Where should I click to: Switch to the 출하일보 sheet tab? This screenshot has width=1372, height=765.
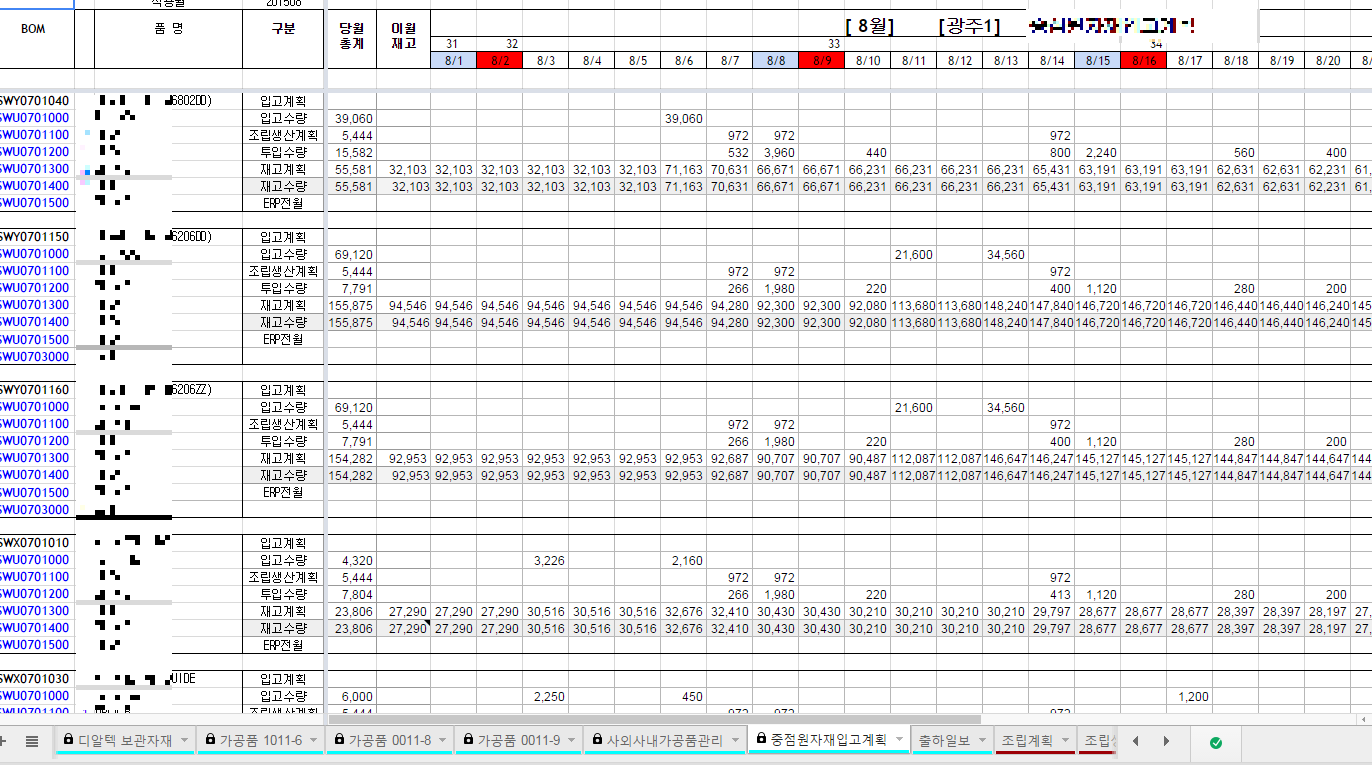[x=945, y=740]
